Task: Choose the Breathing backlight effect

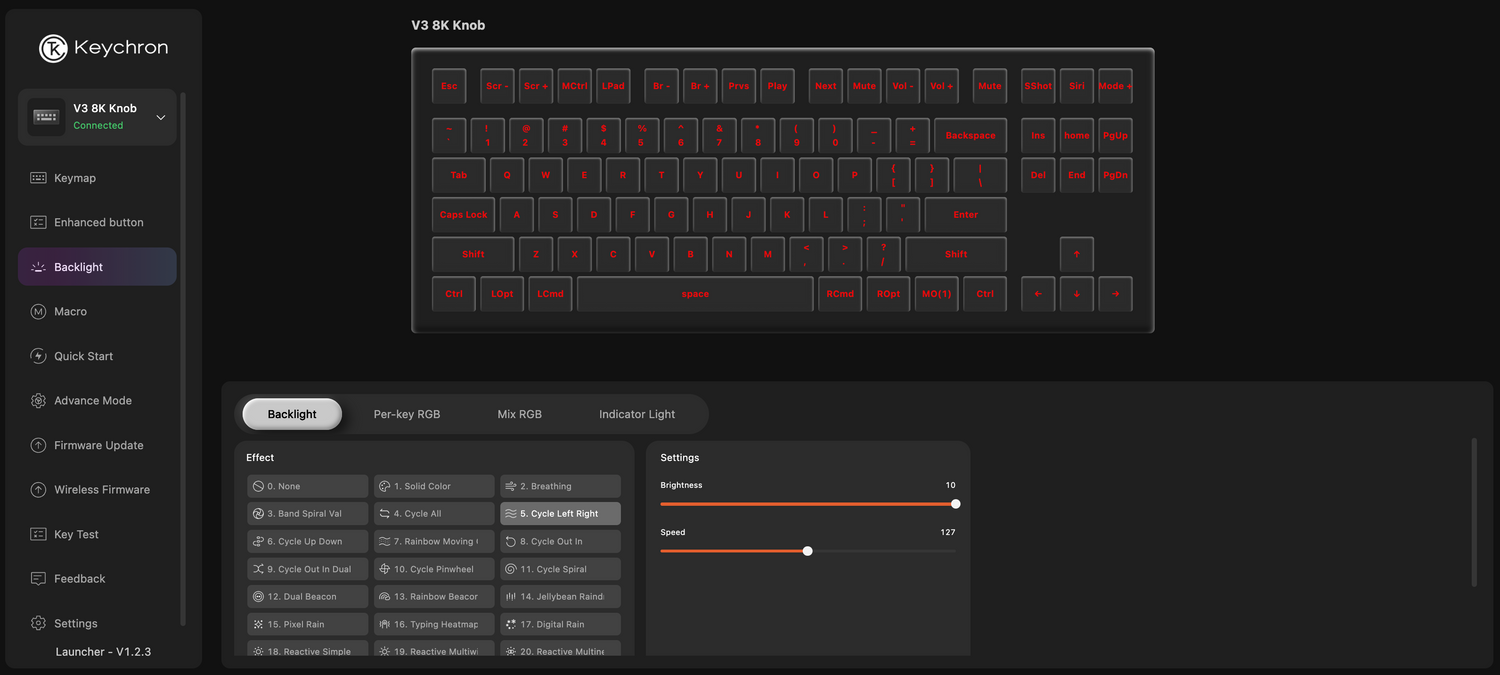Action: tap(560, 486)
